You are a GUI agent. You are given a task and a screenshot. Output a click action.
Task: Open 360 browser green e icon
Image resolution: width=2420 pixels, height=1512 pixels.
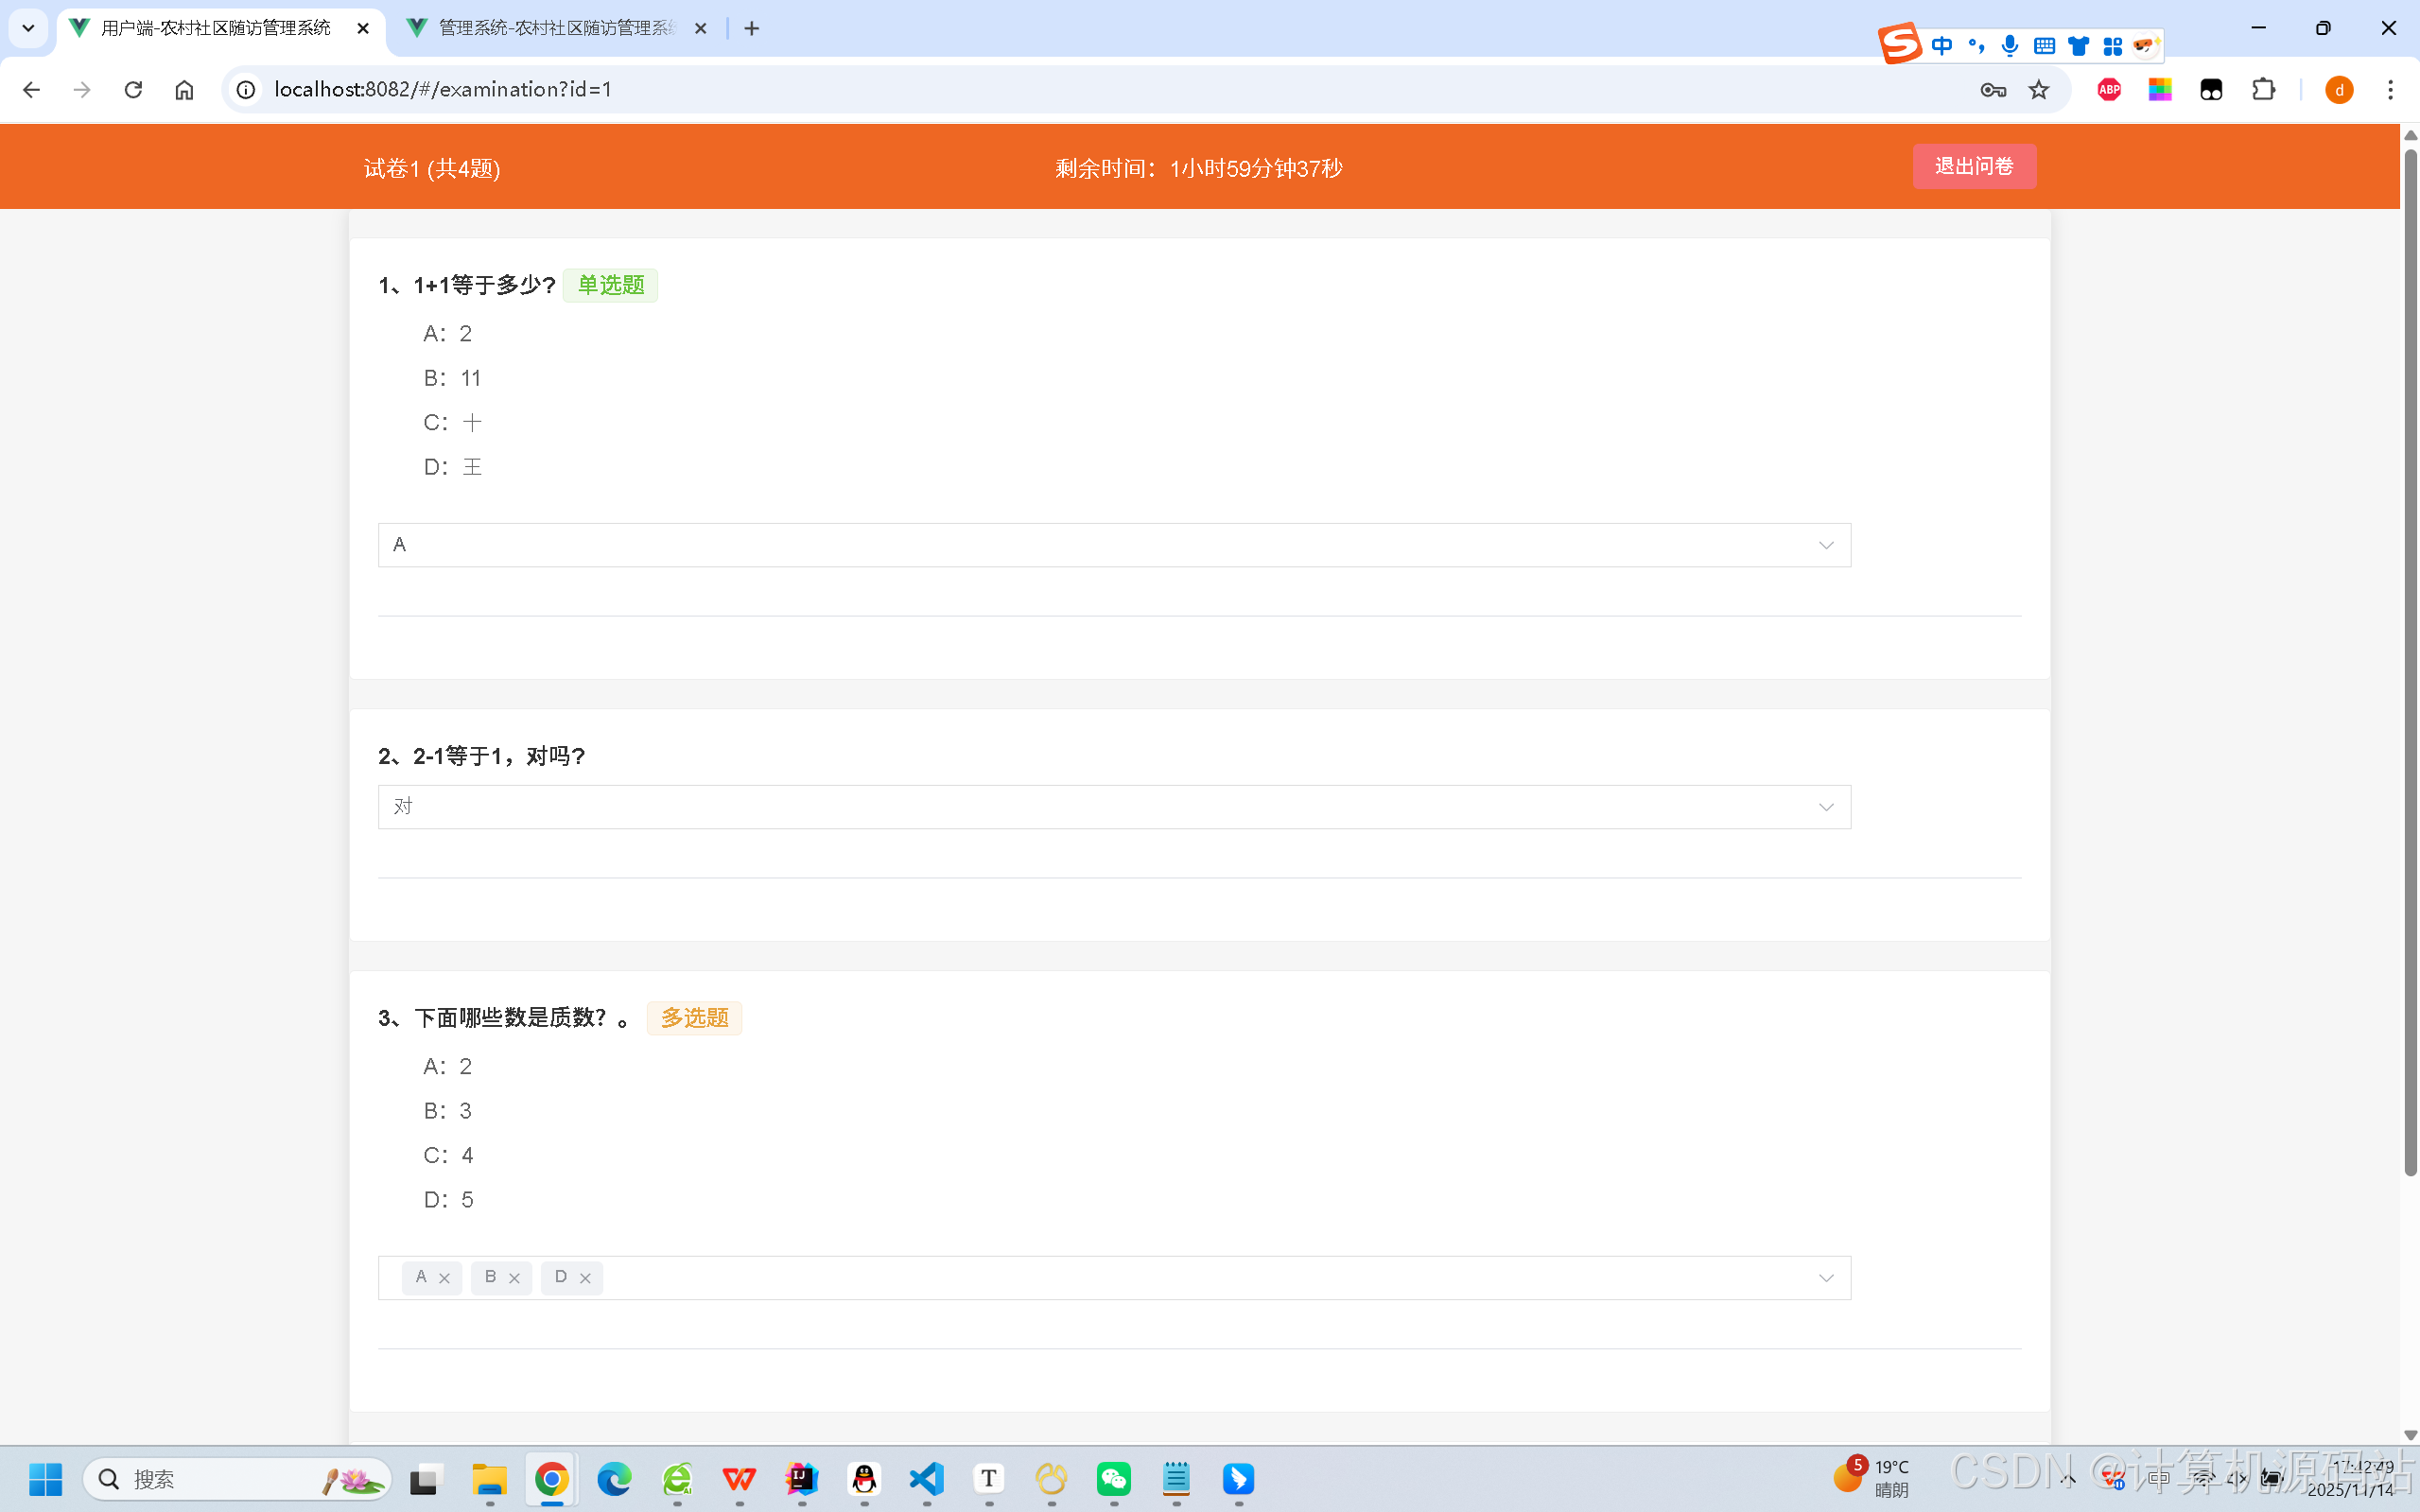click(x=677, y=1479)
